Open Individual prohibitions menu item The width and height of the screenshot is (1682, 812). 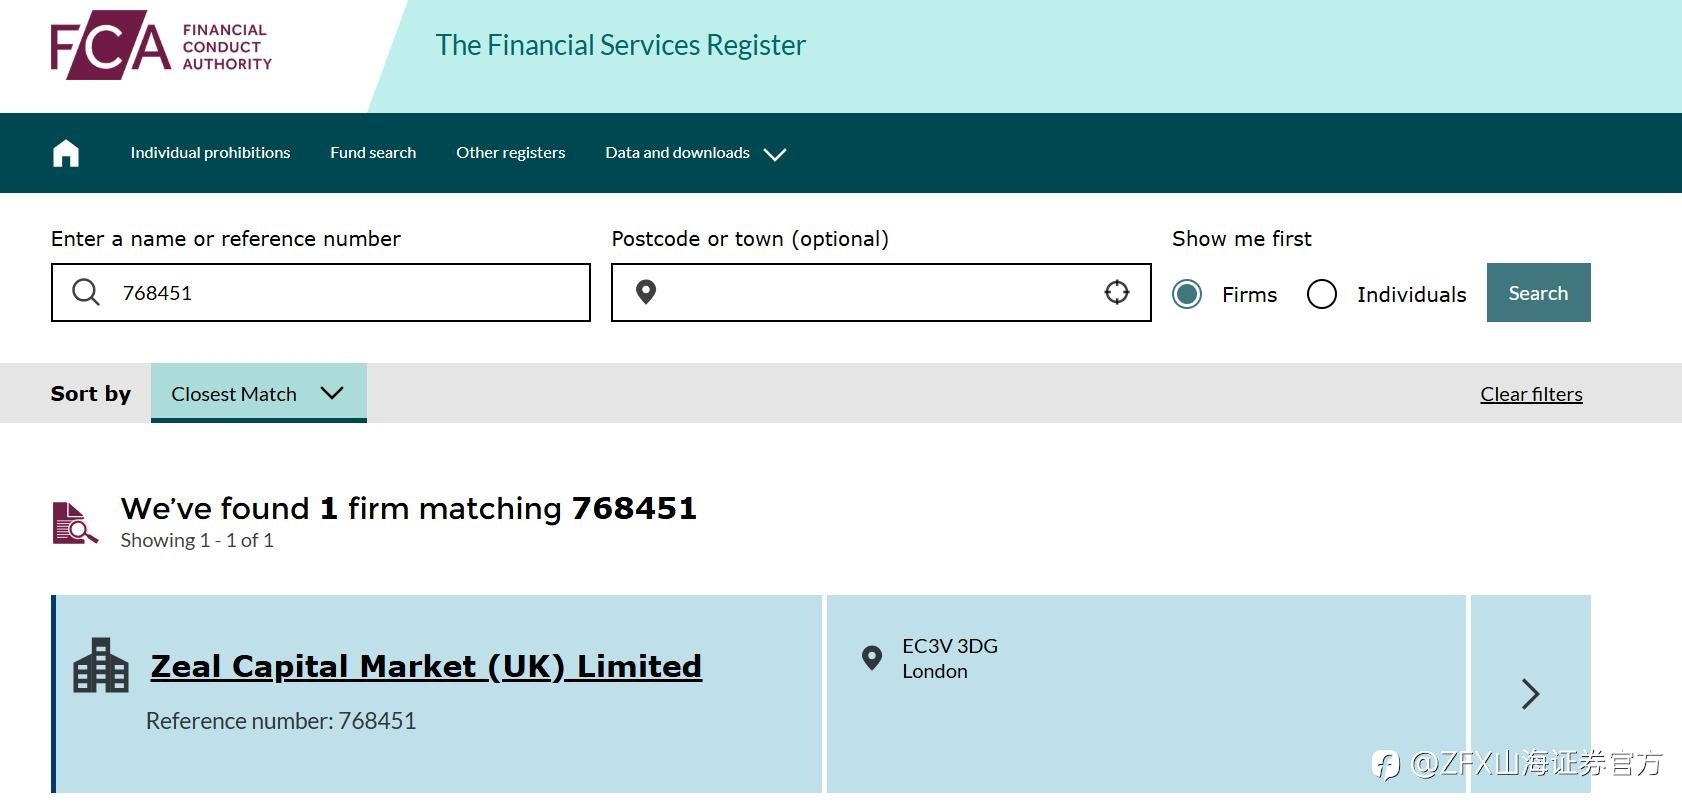(210, 153)
